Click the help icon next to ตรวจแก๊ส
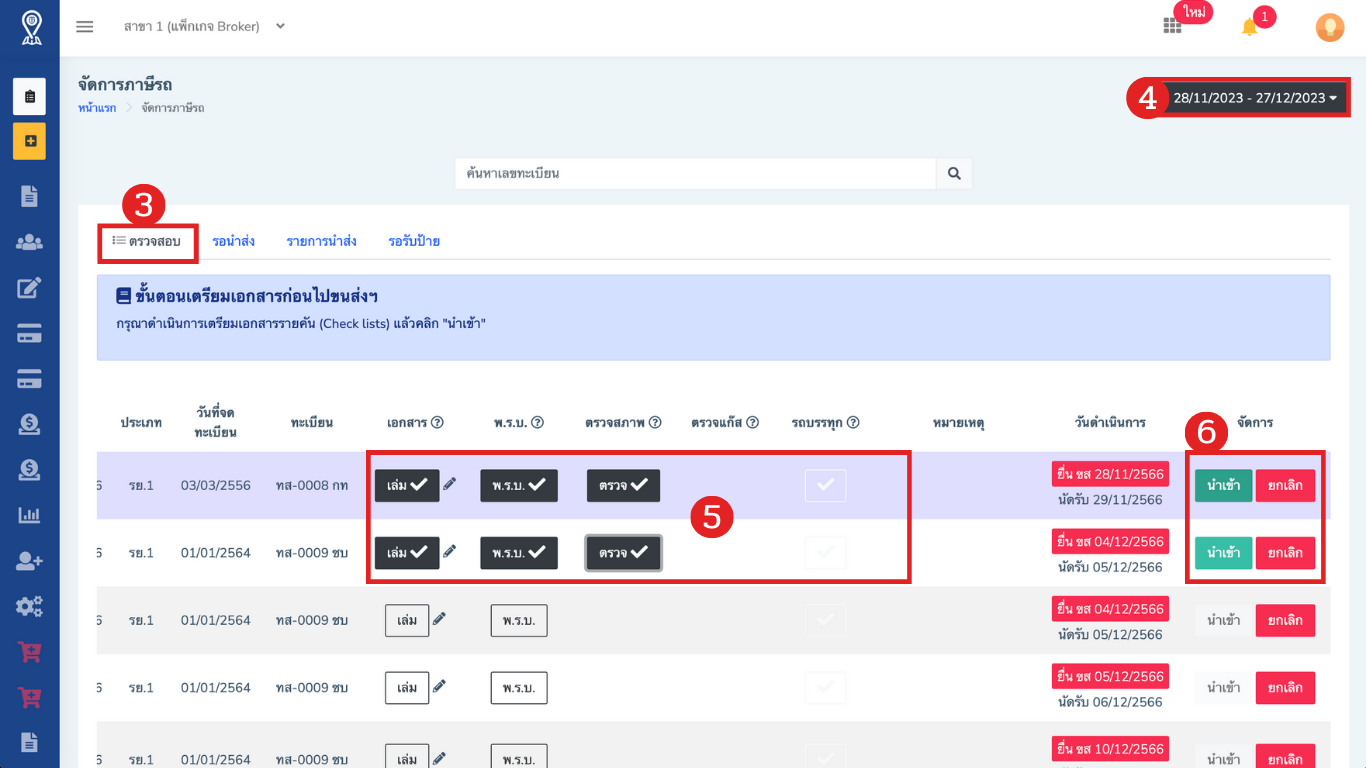The height and width of the screenshot is (768, 1366). [x=752, y=423]
